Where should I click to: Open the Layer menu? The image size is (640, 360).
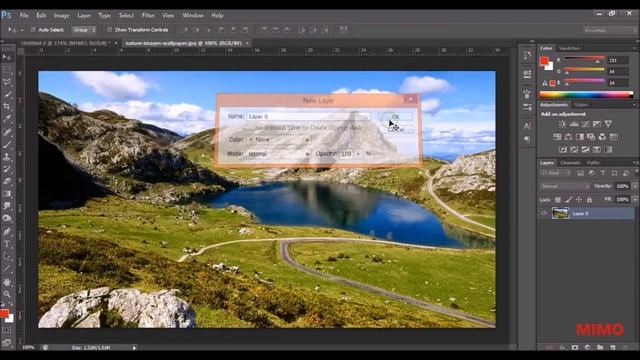click(x=84, y=16)
